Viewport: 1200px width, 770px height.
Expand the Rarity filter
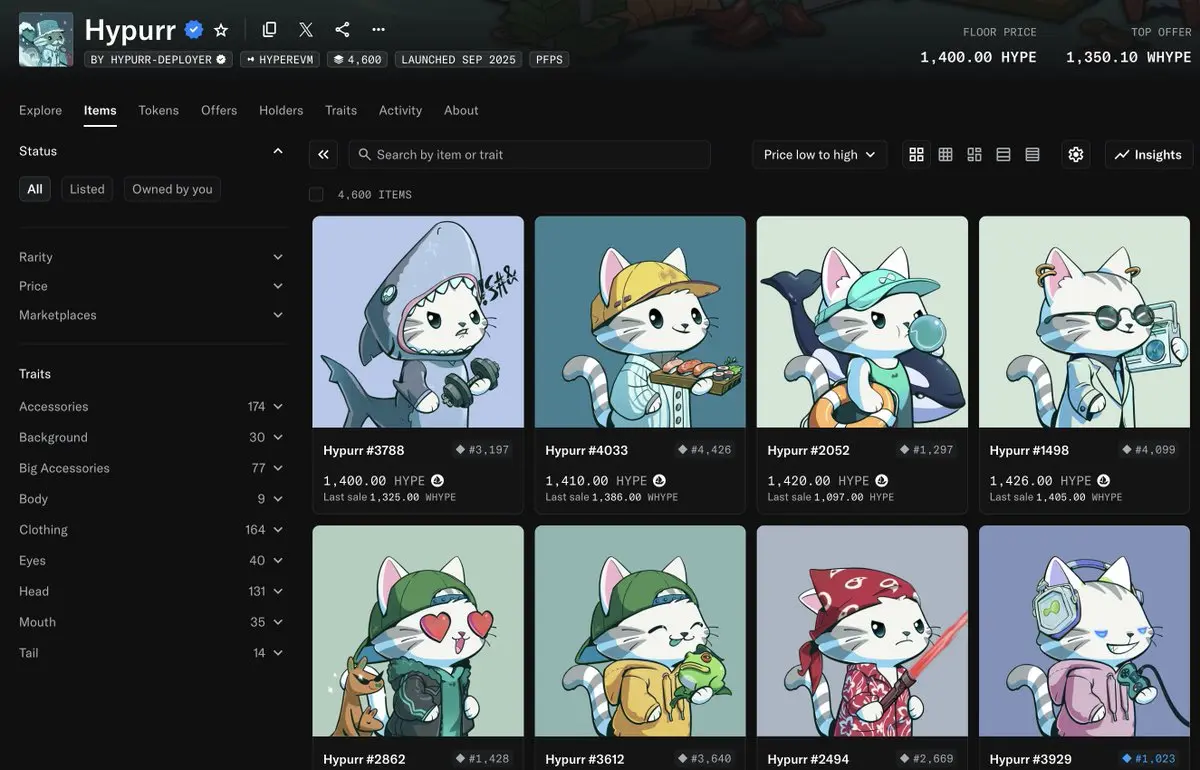pos(278,257)
